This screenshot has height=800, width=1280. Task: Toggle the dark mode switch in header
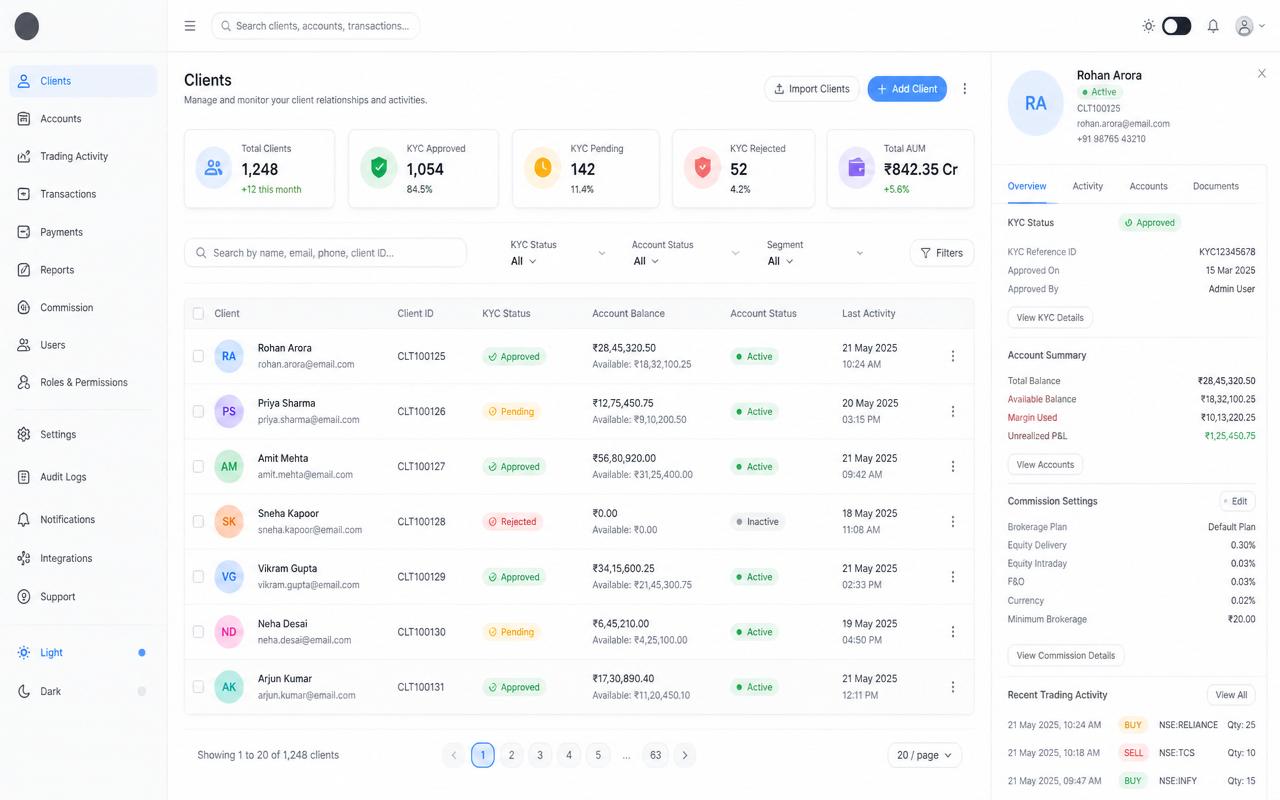point(1176,26)
